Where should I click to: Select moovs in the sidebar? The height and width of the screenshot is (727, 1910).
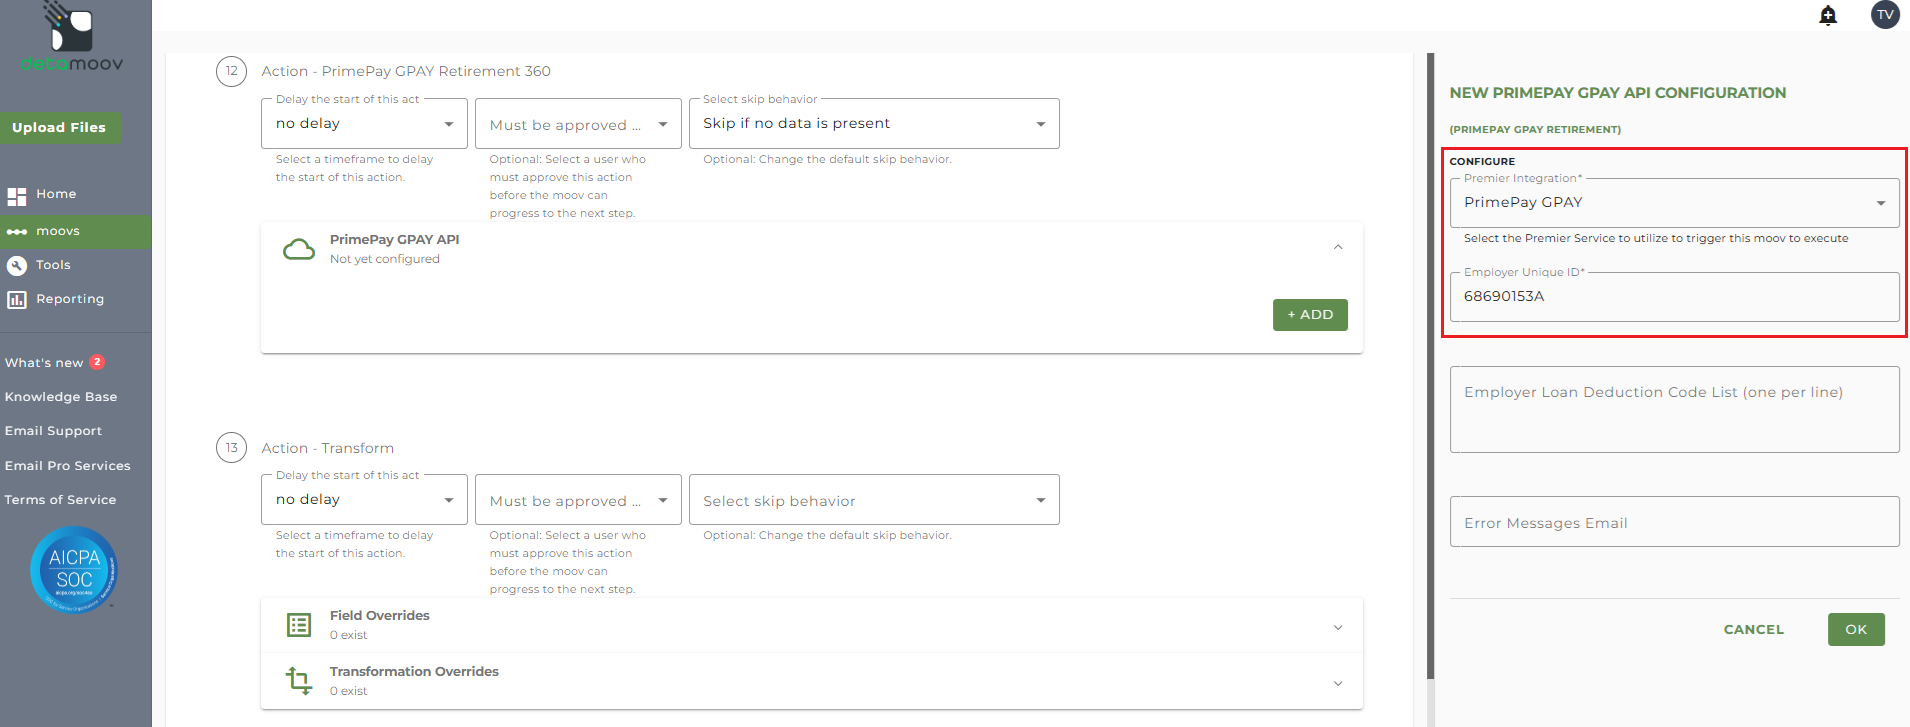tap(58, 232)
